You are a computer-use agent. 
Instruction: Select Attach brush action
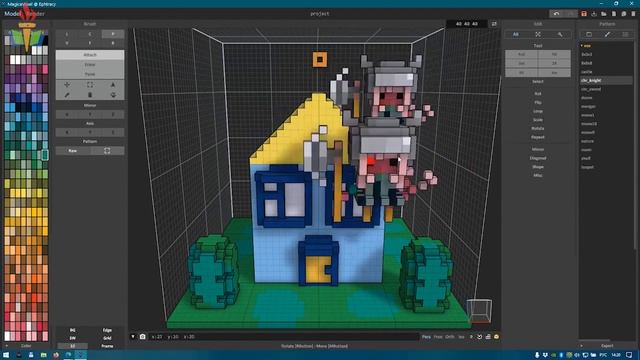pyautogui.click(x=90, y=55)
